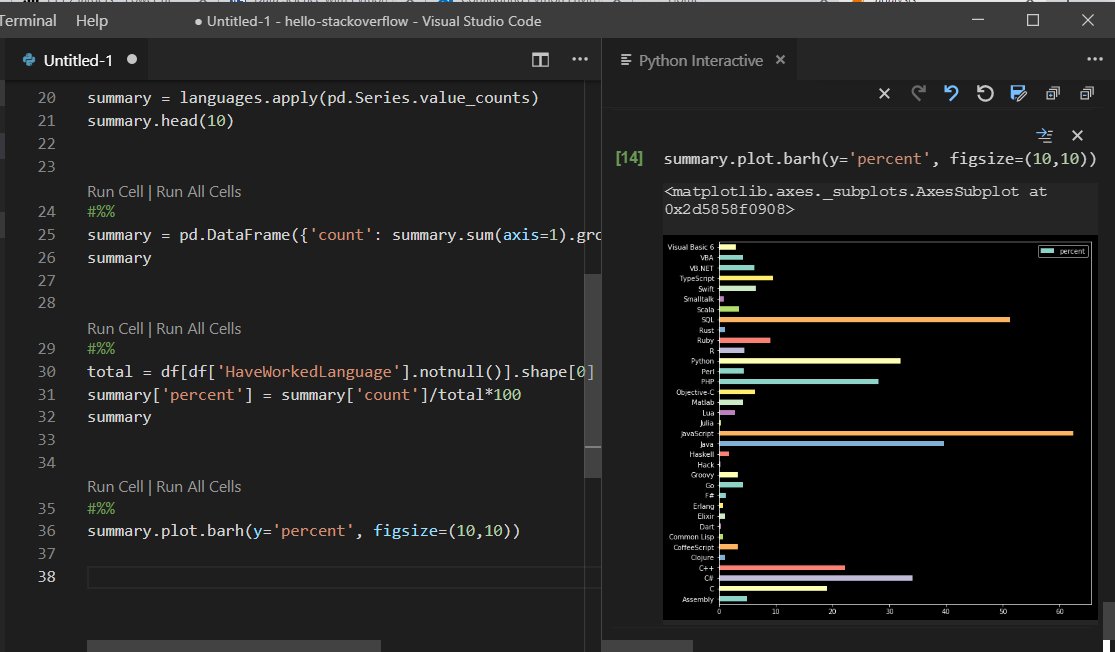Remove cell 14 output from Interactive window

click(x=1077, y=135)
